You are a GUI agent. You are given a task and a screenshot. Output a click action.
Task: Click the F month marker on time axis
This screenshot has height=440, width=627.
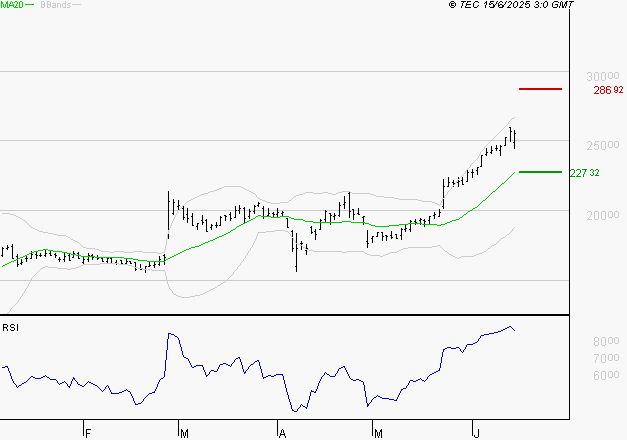(x=88, y=434)
